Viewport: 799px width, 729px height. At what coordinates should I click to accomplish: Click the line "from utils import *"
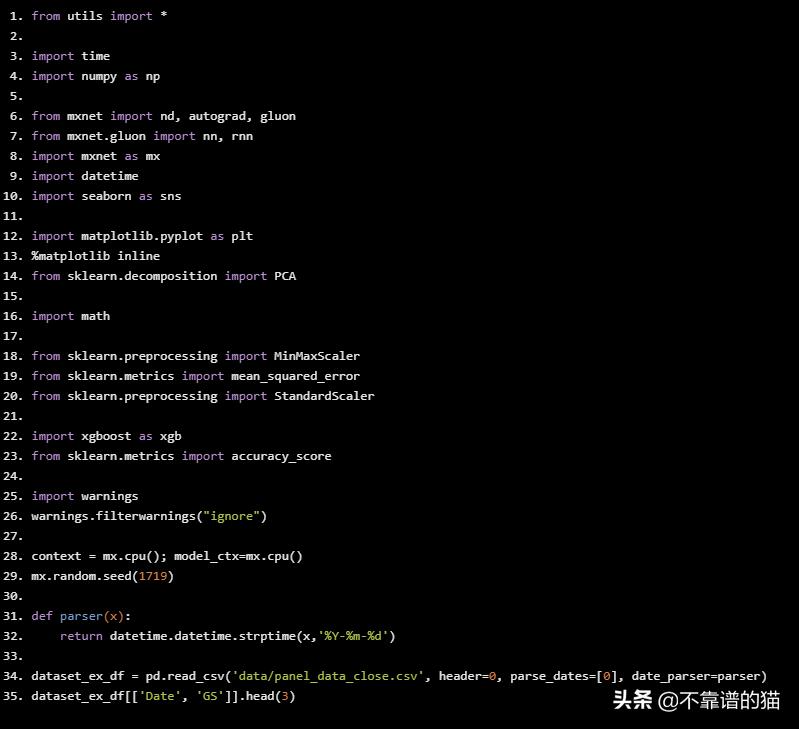click(x=99, y=16)
